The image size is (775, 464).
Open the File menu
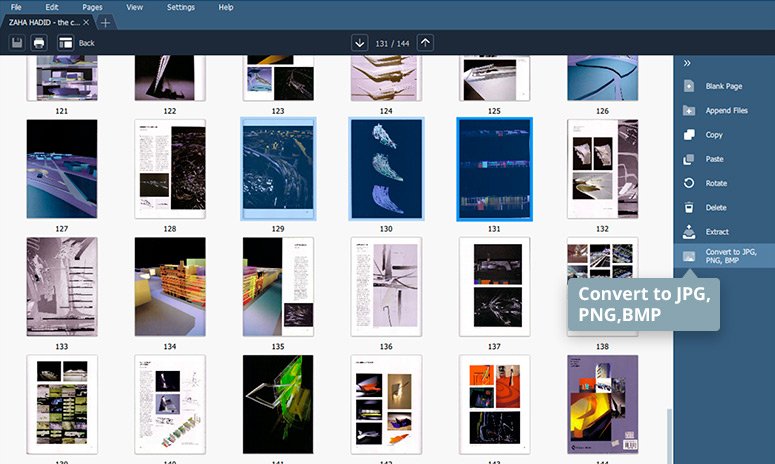(16, 7)
